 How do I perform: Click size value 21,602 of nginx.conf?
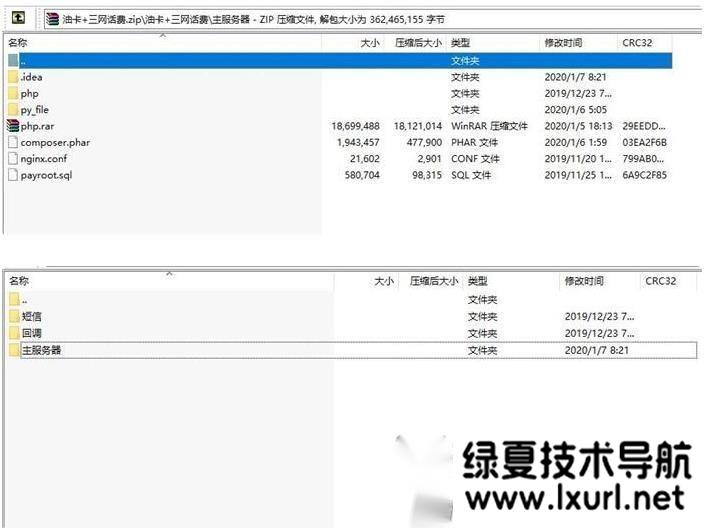click(x=365, y=159)
